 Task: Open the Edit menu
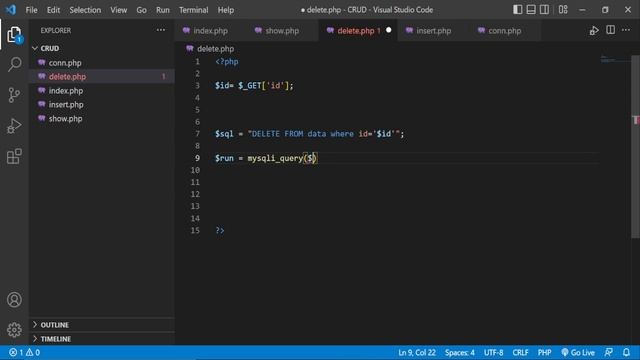point(53,10)
